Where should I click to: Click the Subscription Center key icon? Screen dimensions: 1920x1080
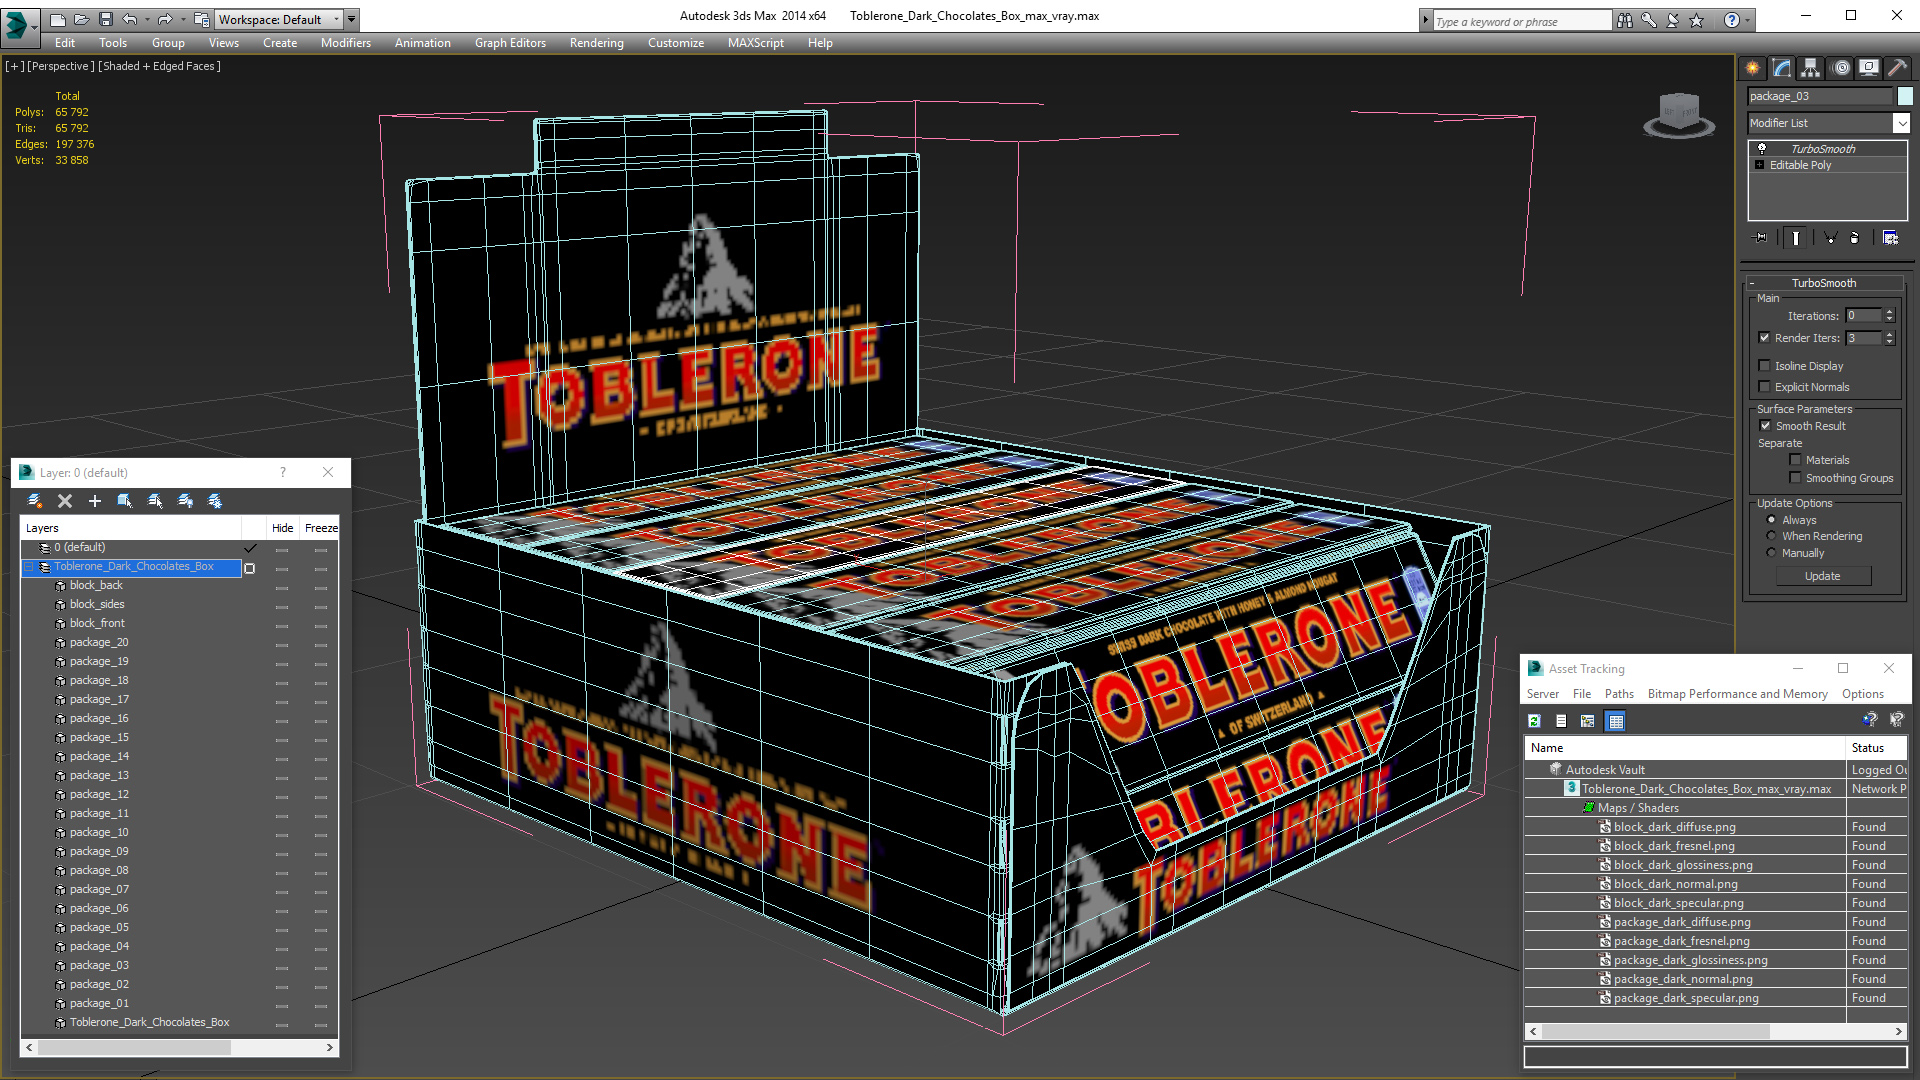pyautogui.click(x=1649, y=20)
